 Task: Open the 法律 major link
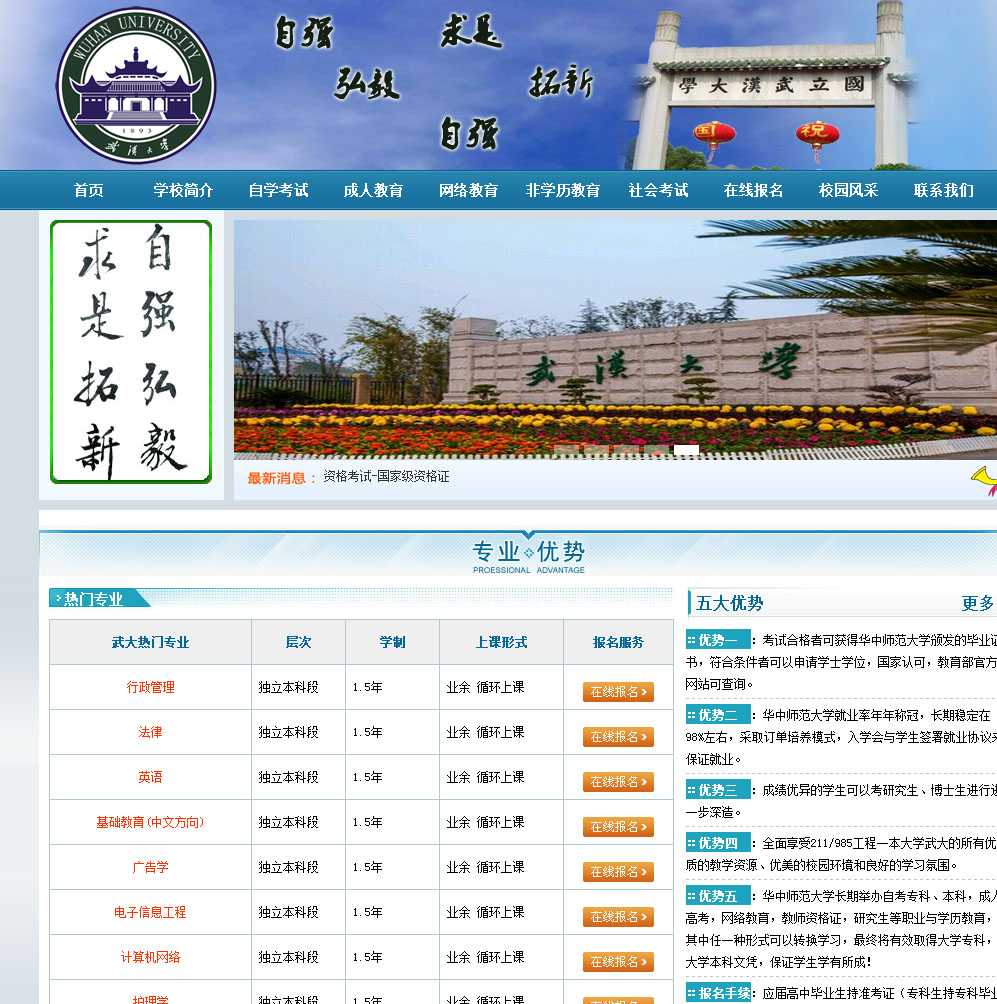click(x=150, y=733)
